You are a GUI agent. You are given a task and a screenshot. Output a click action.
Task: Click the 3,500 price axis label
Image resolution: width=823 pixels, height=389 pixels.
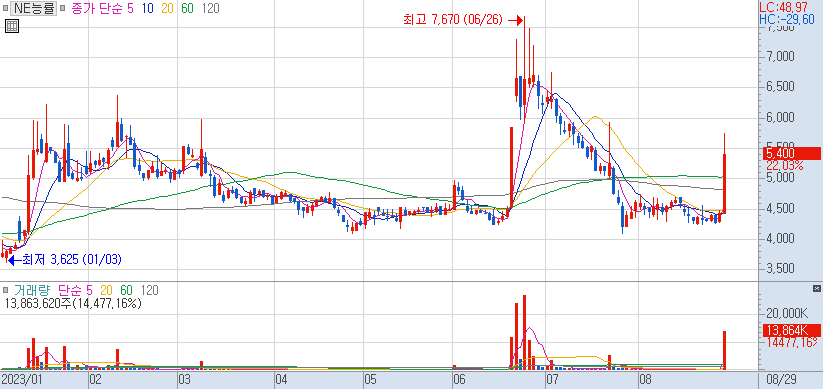780,269
